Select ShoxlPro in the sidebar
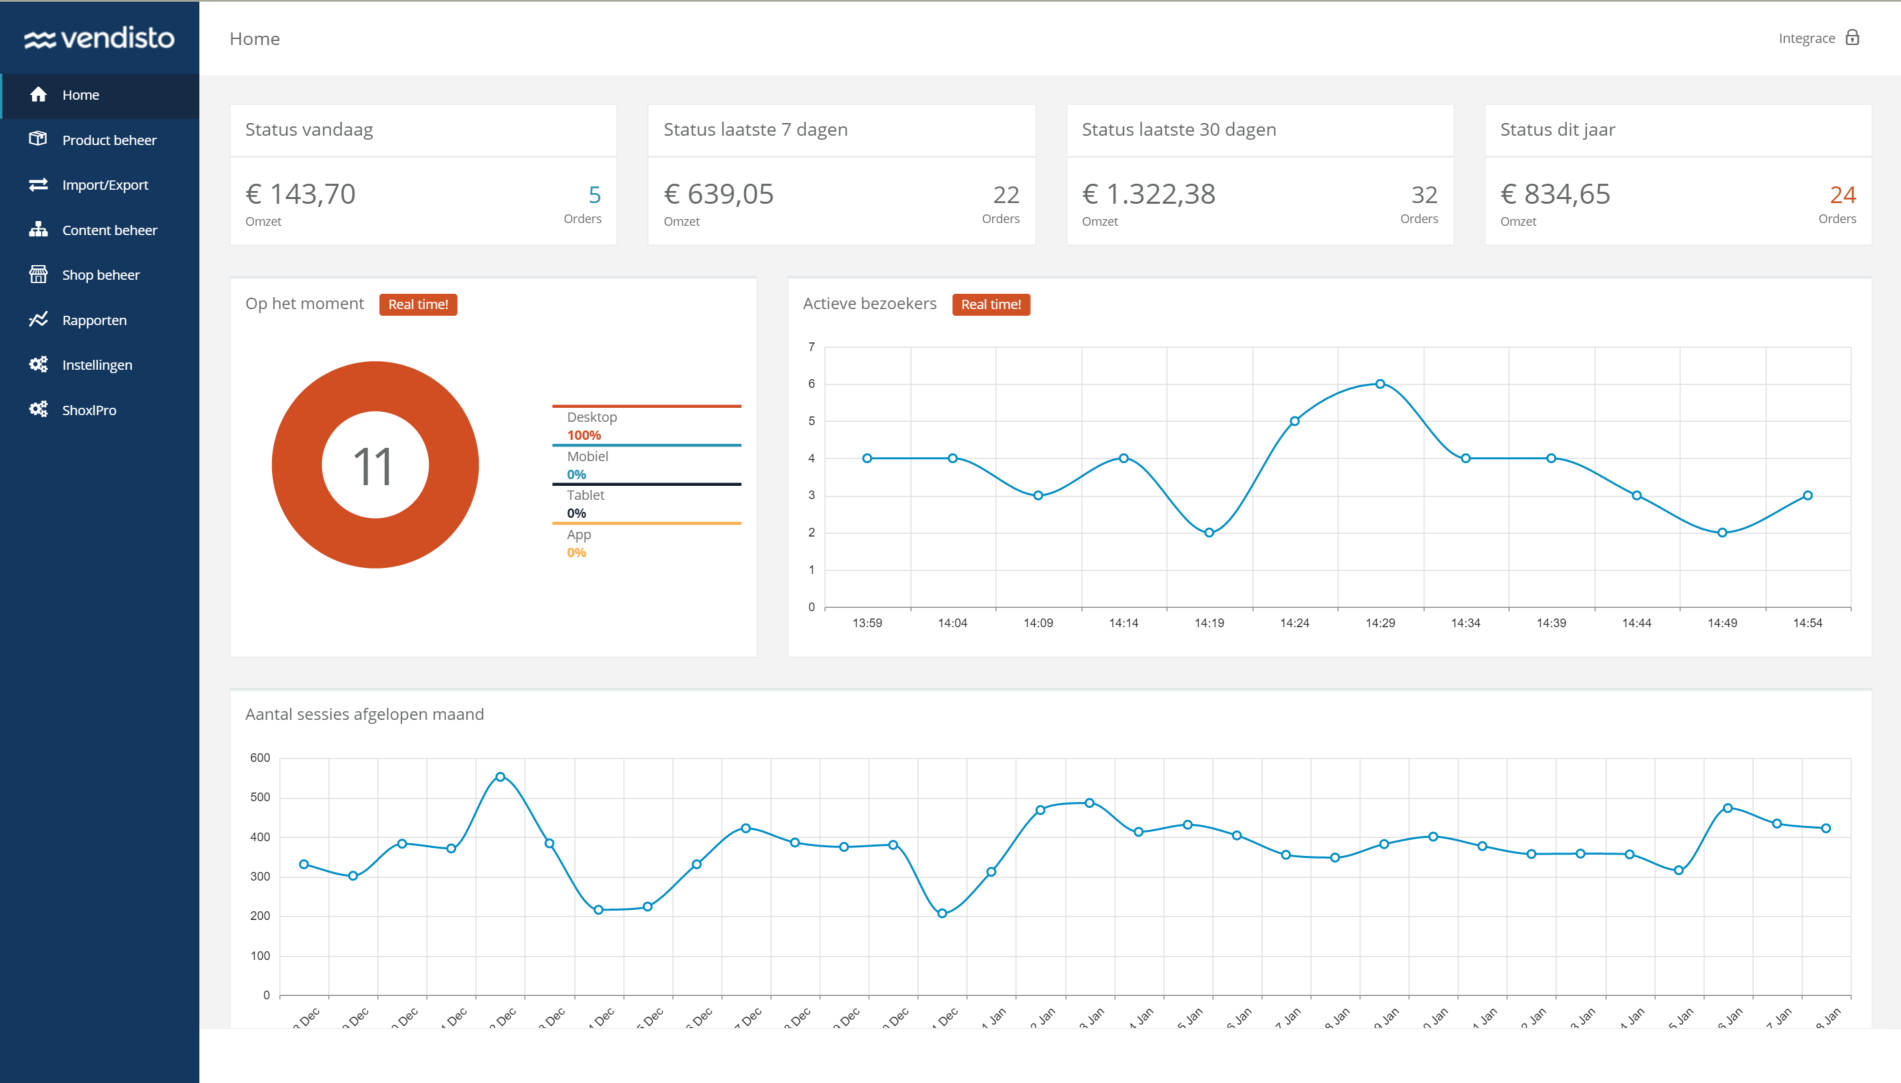The height and width of the screenshot is (1083, 1901). click(x=100, y=410)
